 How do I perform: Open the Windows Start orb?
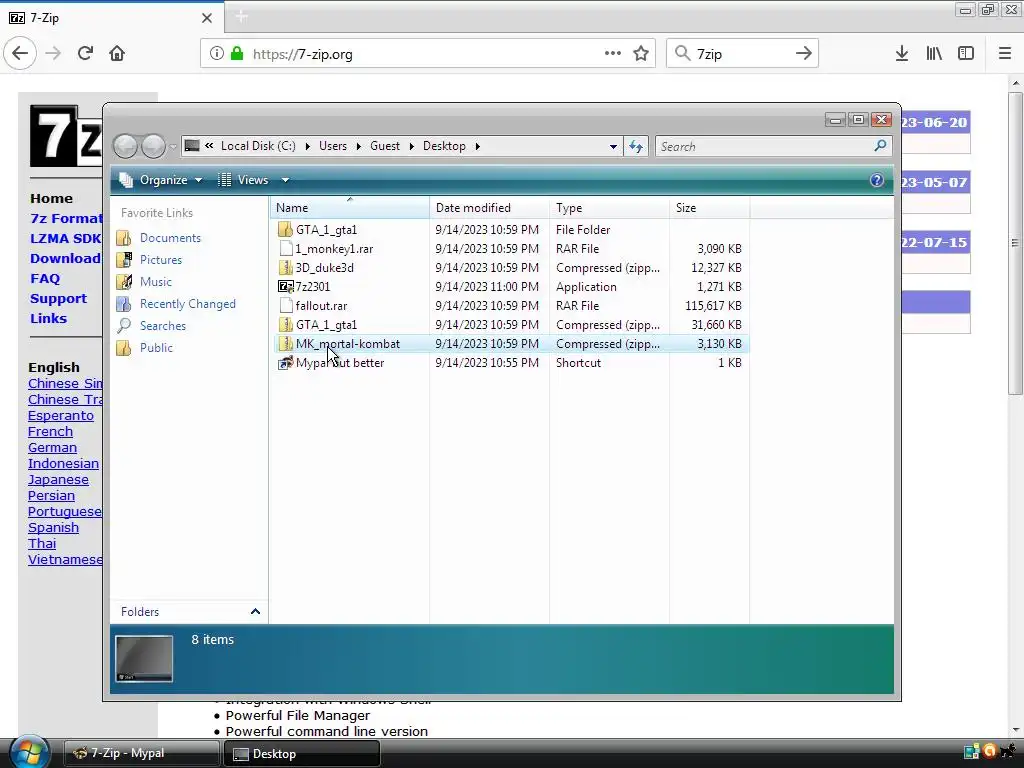point(27,752)
